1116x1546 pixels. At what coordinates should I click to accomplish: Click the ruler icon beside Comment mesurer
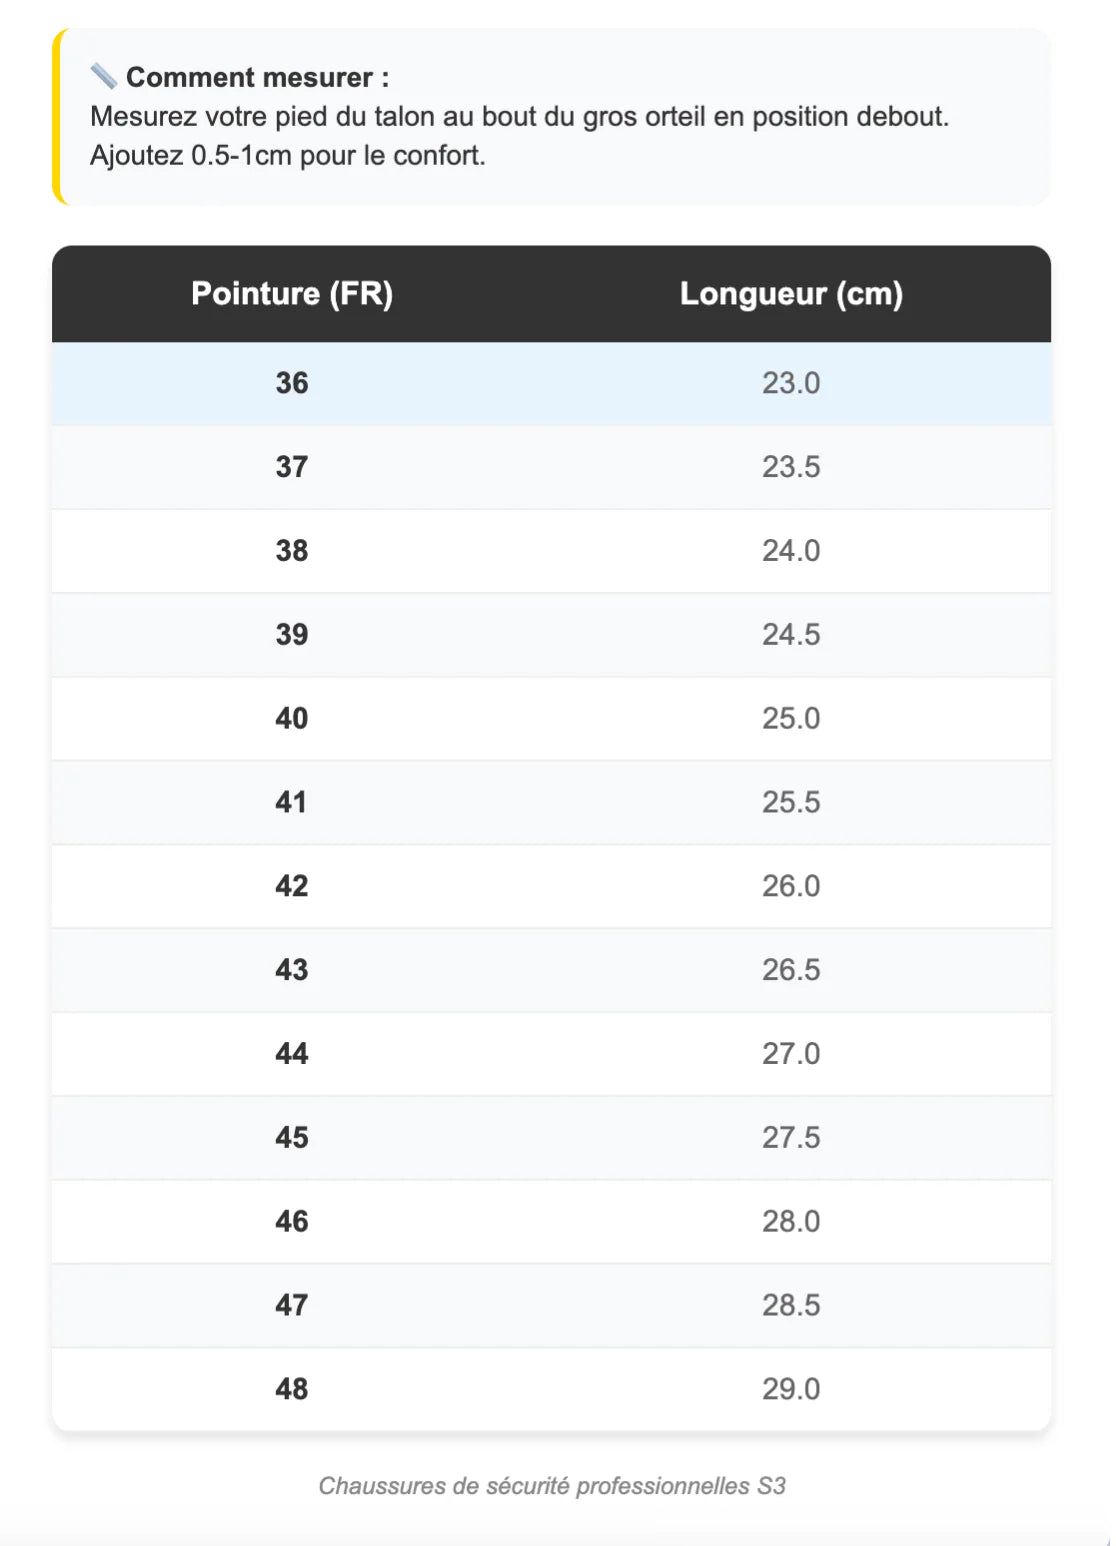coord(103,76)
